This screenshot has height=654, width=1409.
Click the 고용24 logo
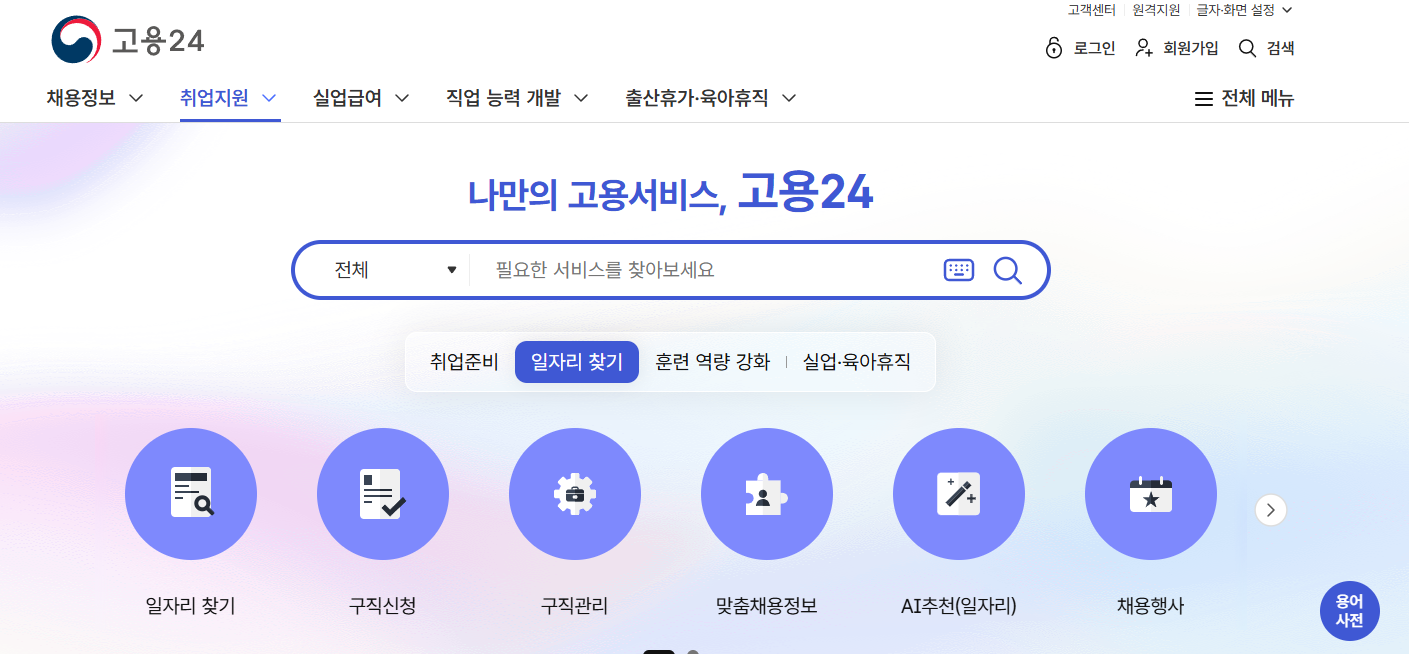(x=128, y=41)
